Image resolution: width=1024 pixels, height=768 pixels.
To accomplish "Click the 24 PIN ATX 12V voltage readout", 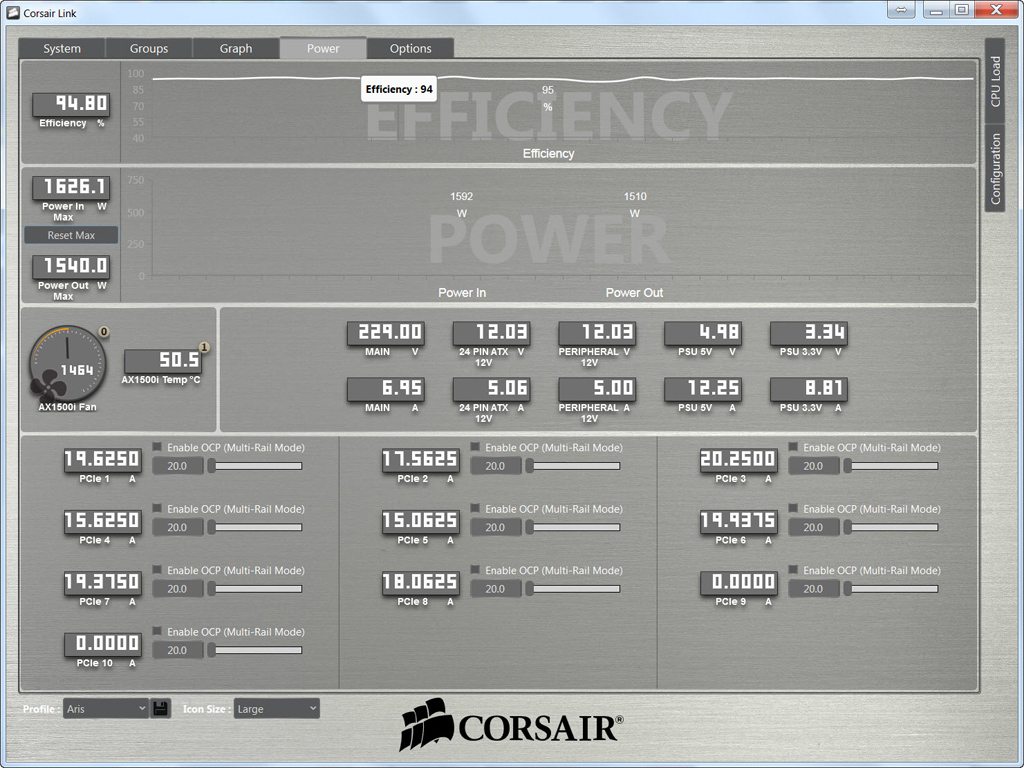I will 492,332.
